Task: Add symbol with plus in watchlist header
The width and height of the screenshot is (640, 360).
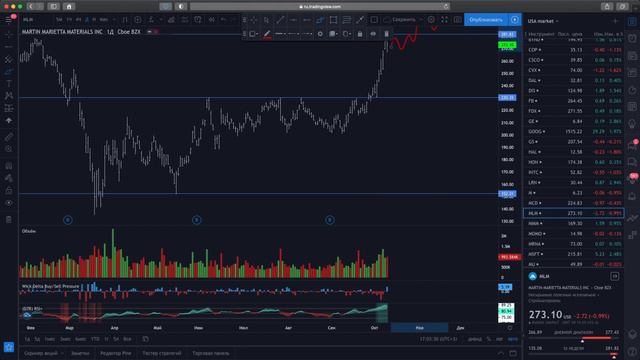Action: click(615, 21)
